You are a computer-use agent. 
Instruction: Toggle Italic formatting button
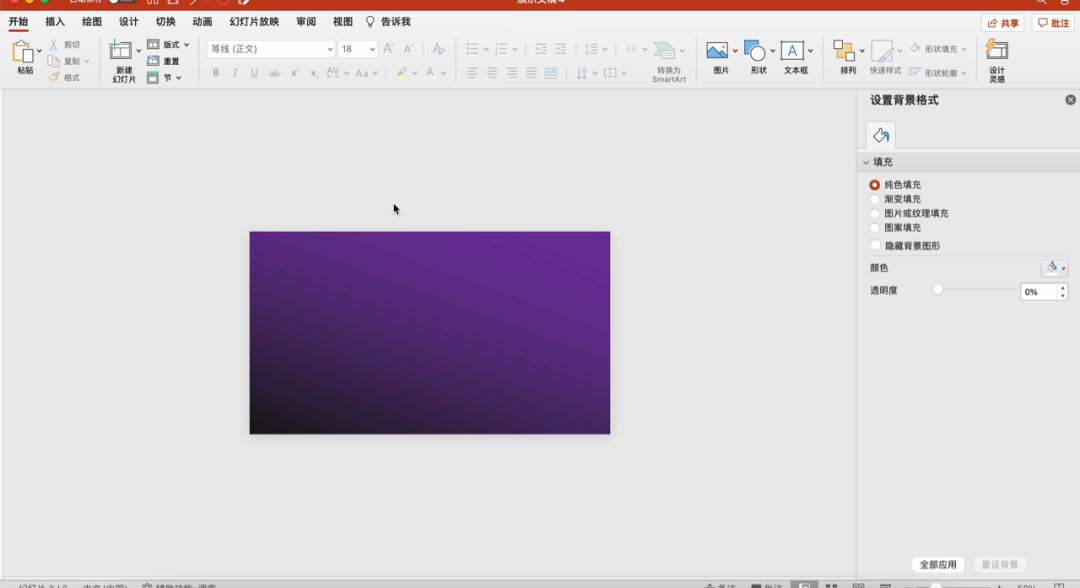coord(235,73)
